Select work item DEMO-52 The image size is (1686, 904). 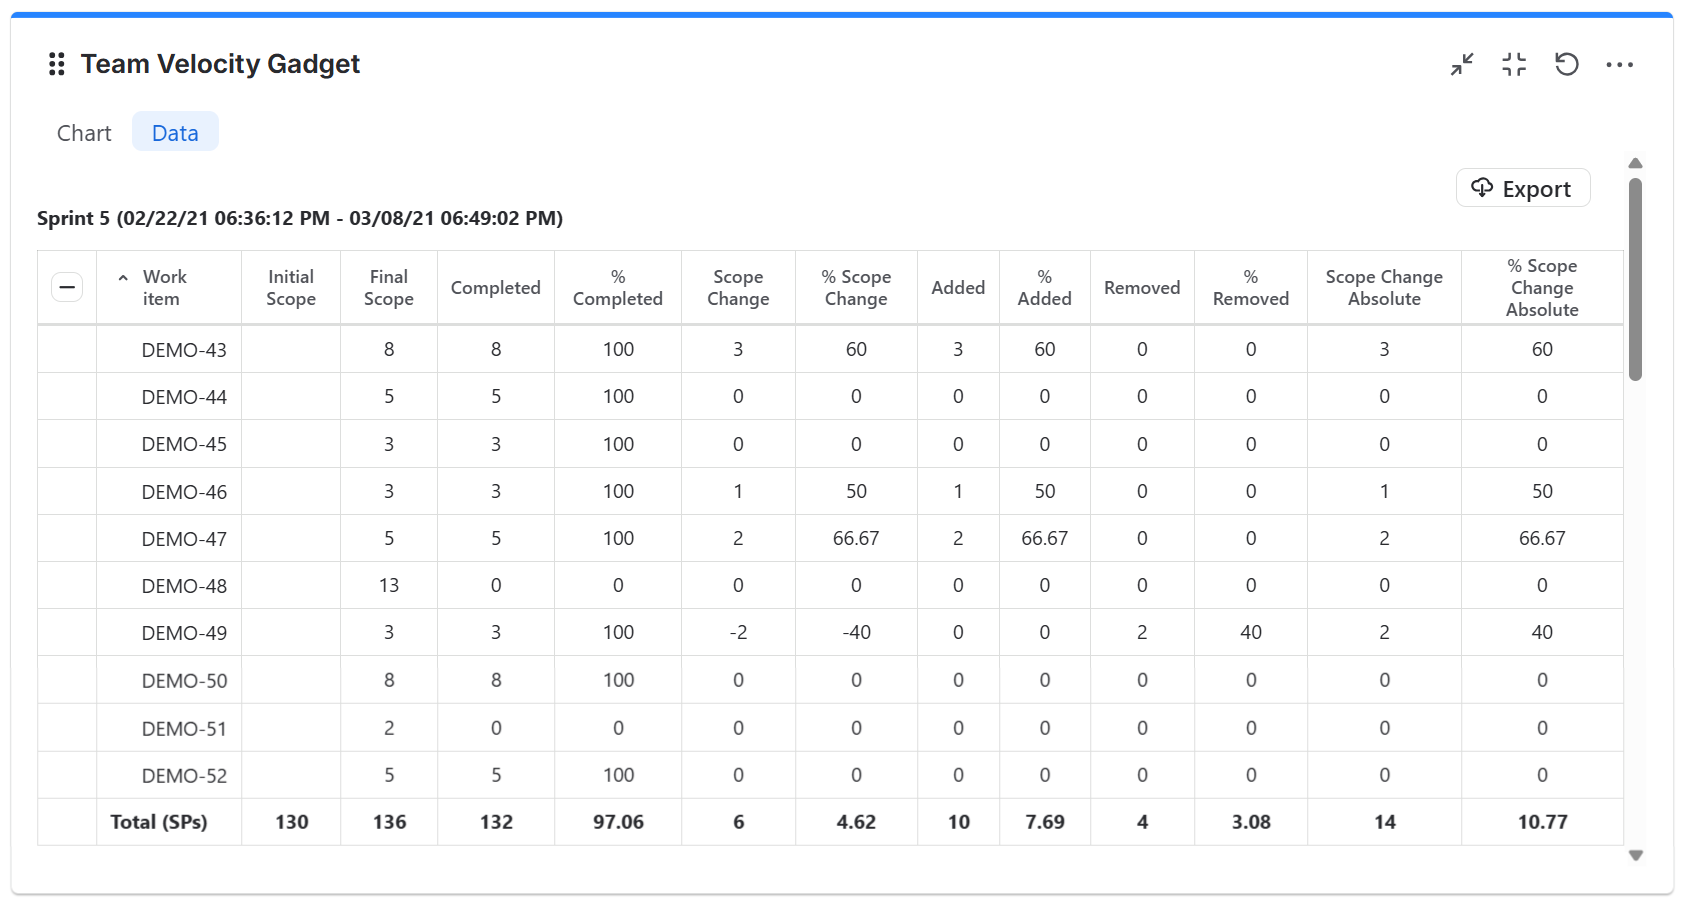(x=184, y=776)
